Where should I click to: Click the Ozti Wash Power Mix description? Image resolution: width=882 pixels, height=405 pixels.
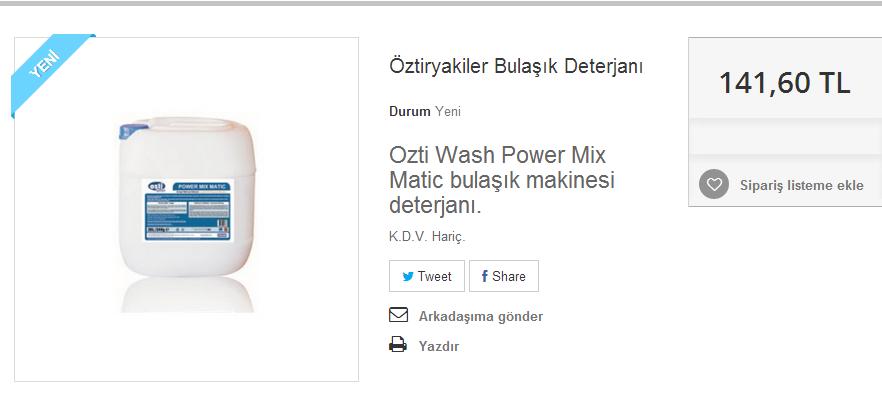502,181
